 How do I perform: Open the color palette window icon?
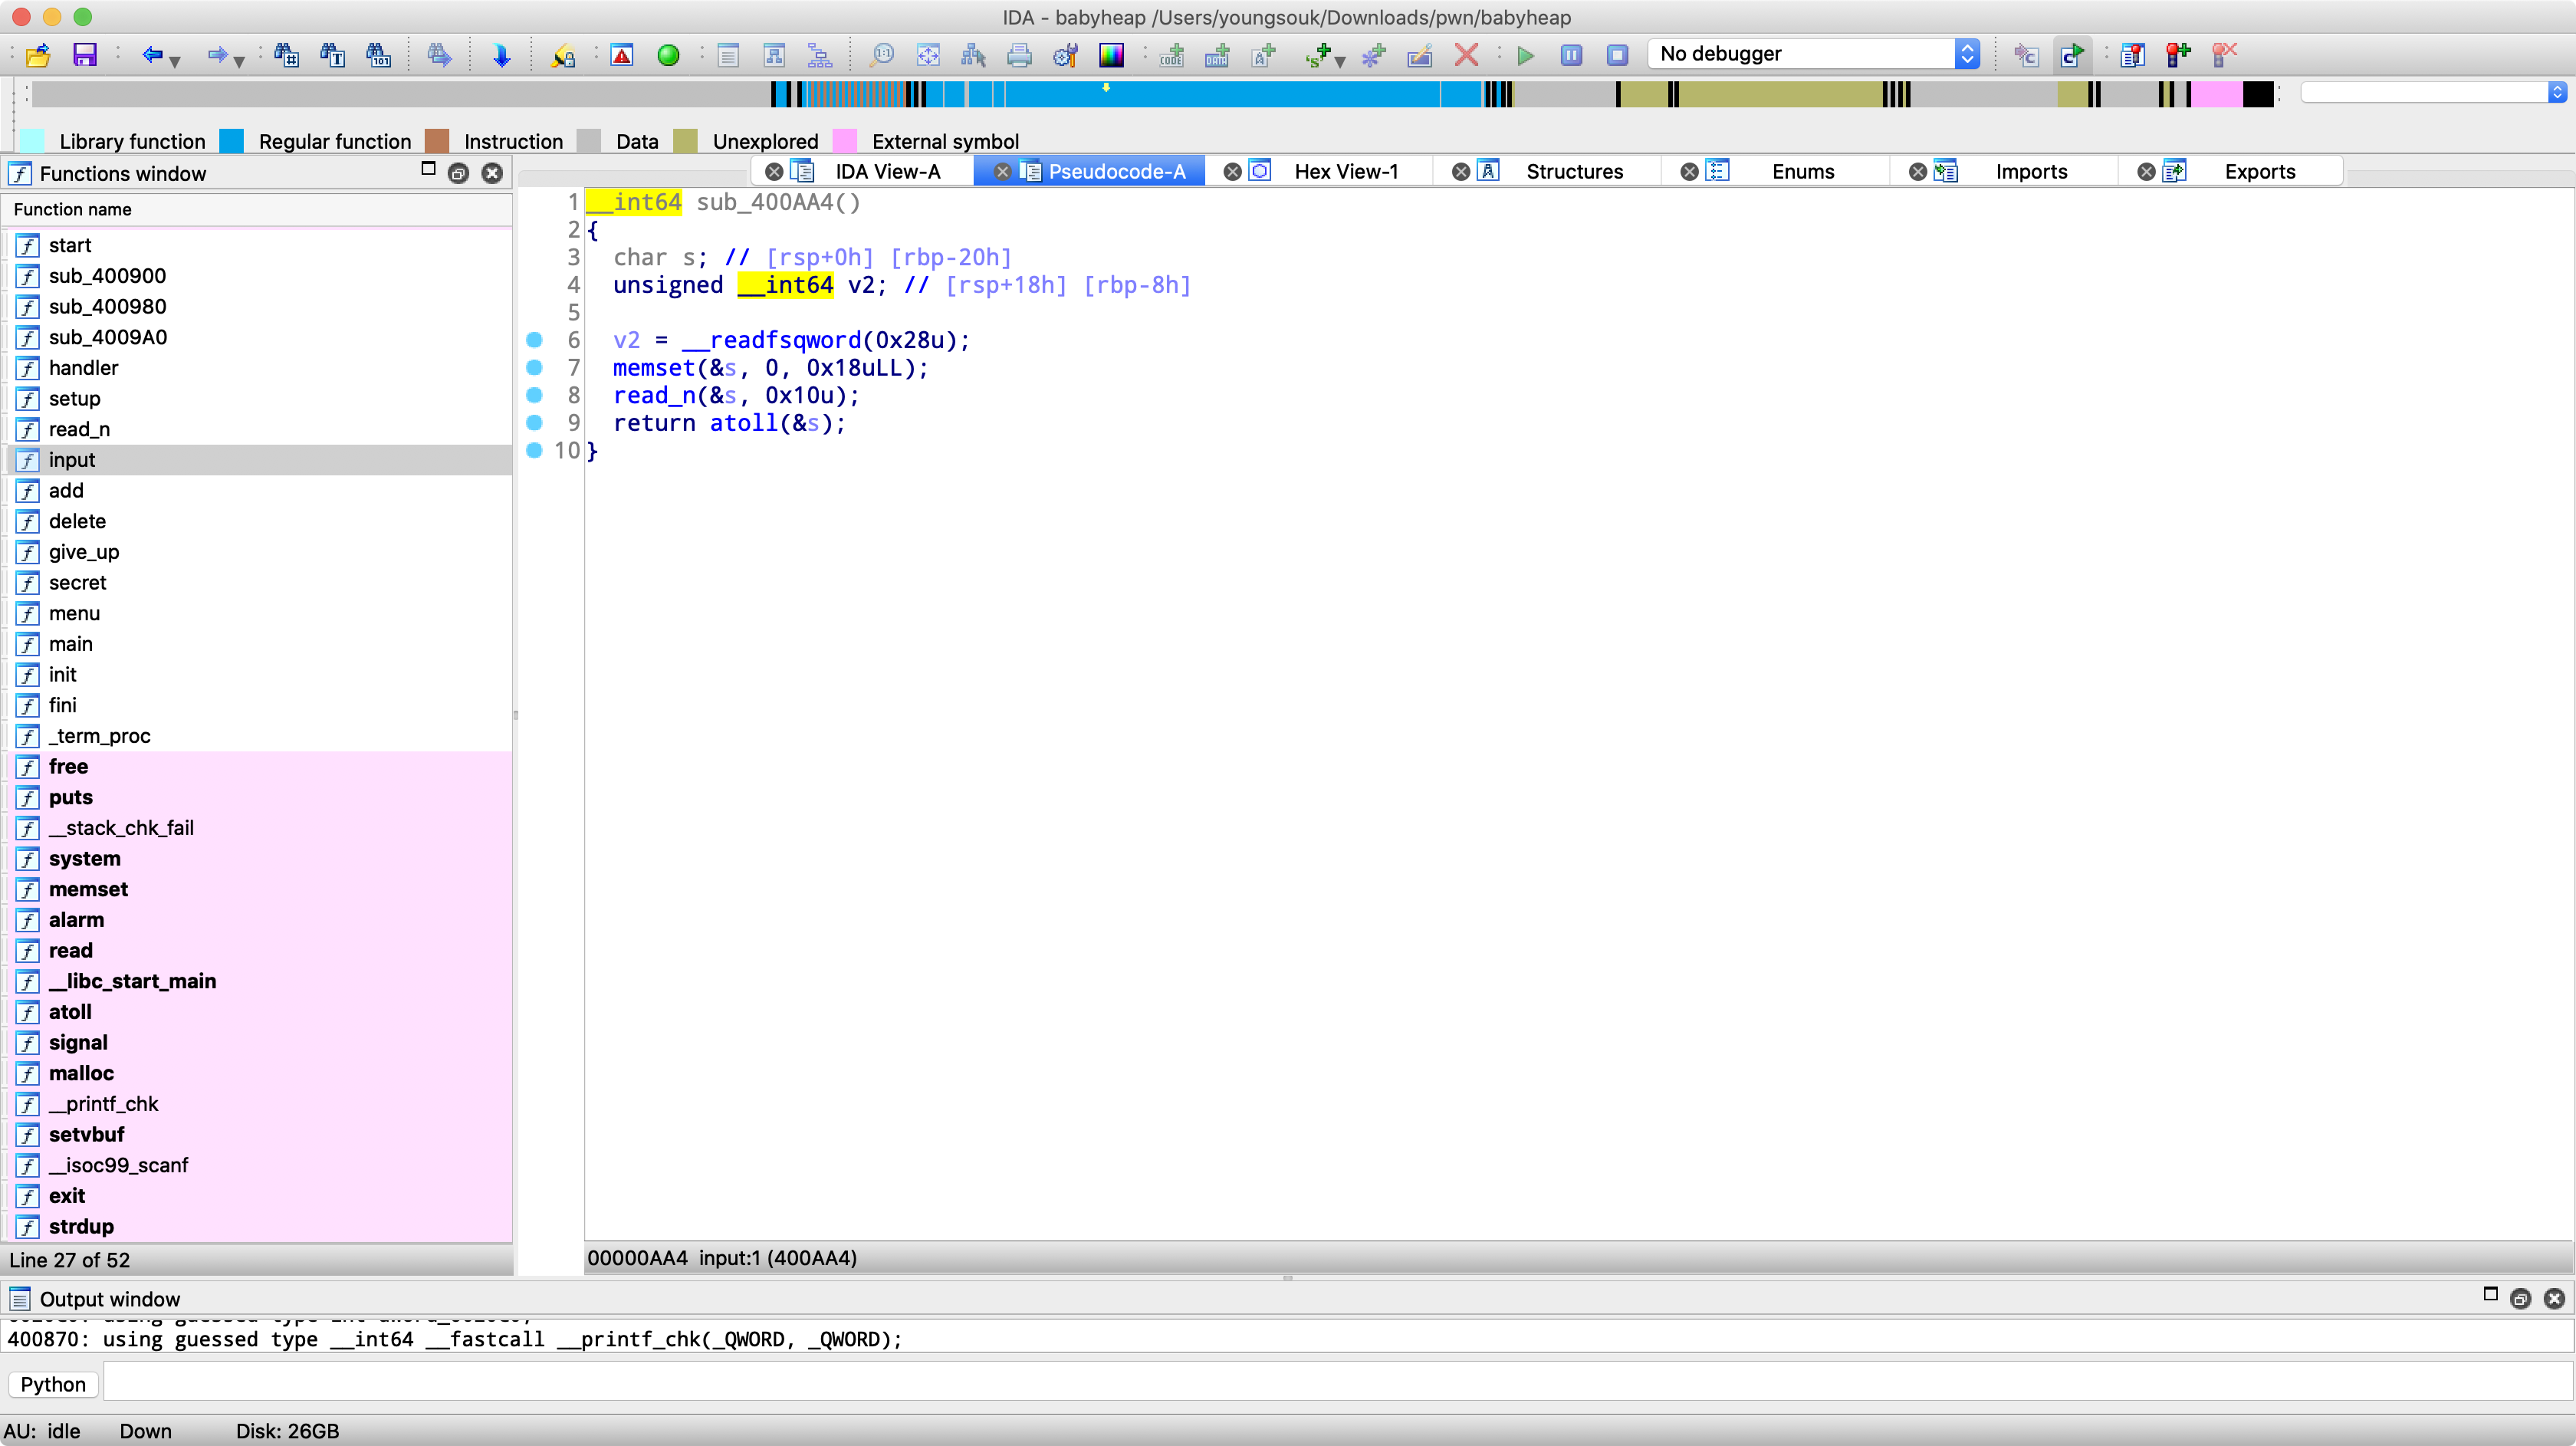[x=1111, y=55]
